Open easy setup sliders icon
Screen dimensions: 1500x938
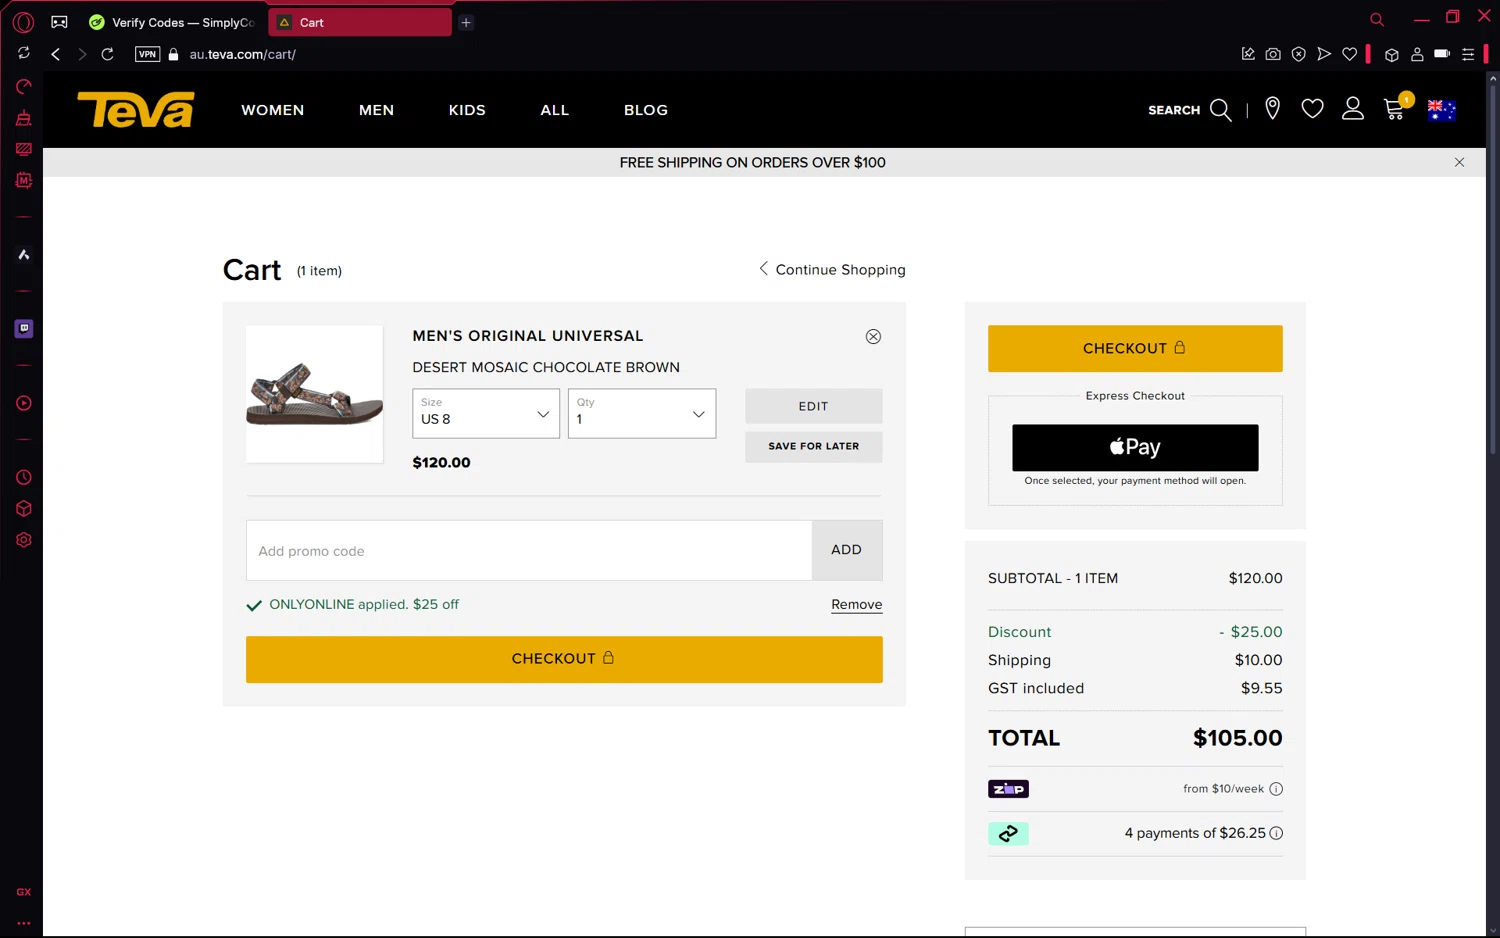1468,54
